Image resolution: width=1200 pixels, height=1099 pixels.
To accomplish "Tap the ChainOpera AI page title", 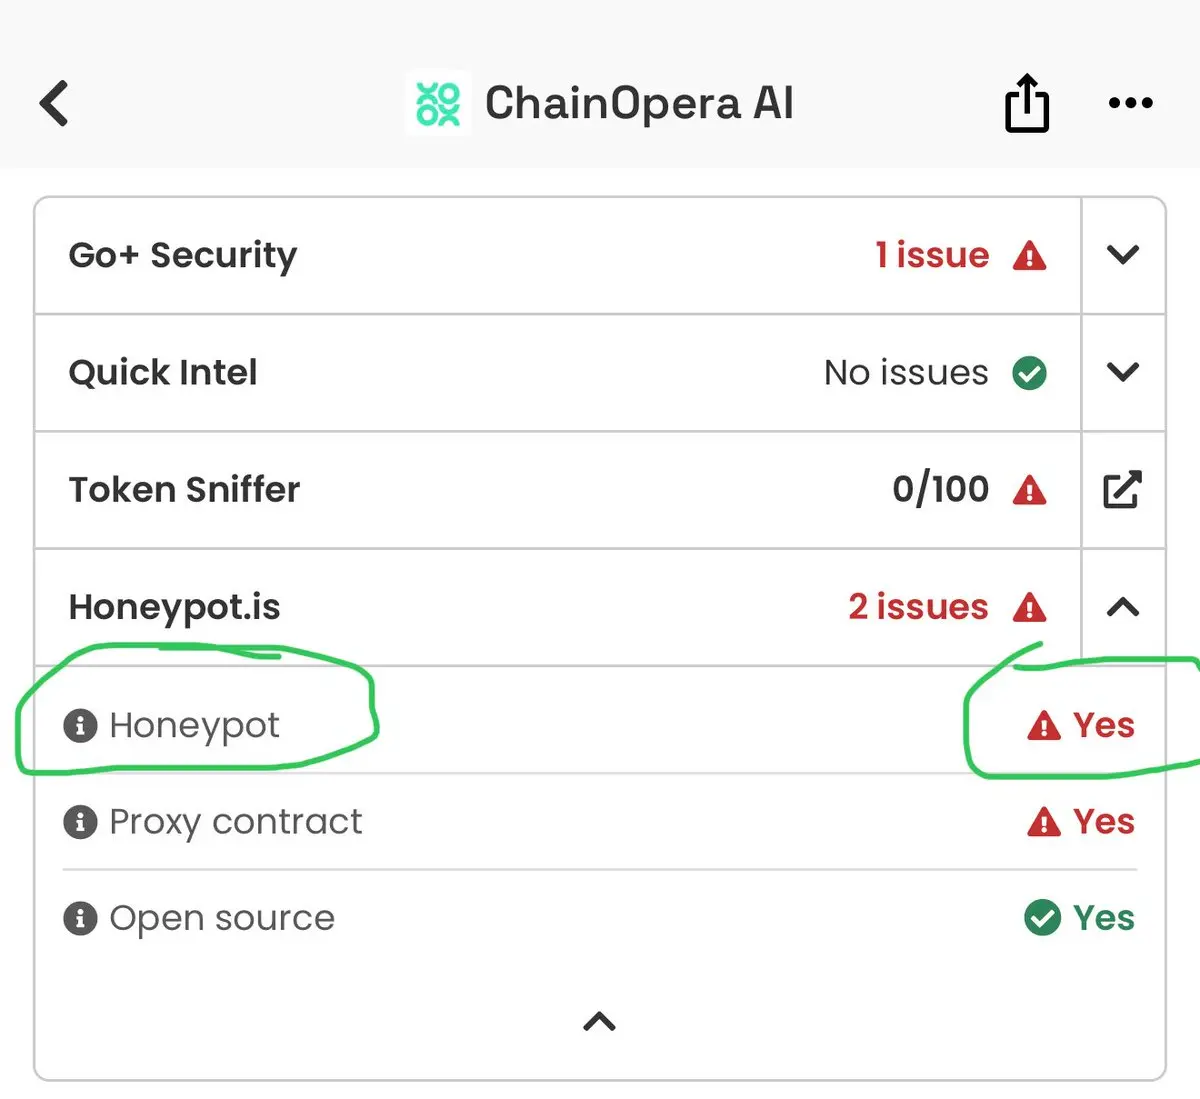I will click(x=639, y=103).
